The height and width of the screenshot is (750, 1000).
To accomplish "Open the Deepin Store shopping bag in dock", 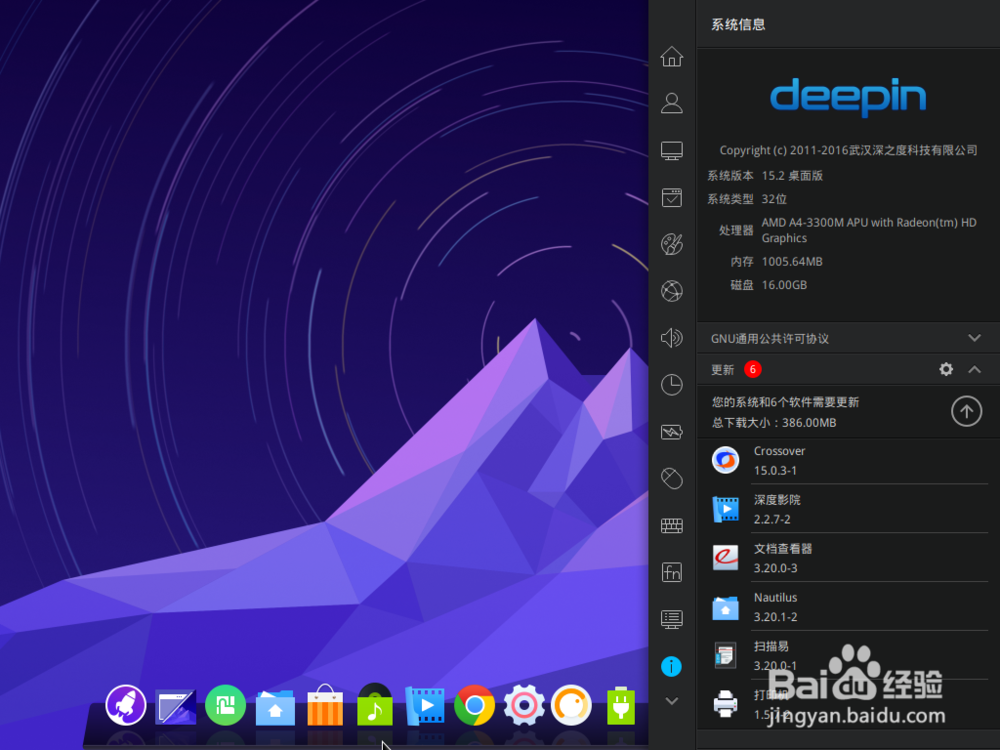I will point(325,705).
